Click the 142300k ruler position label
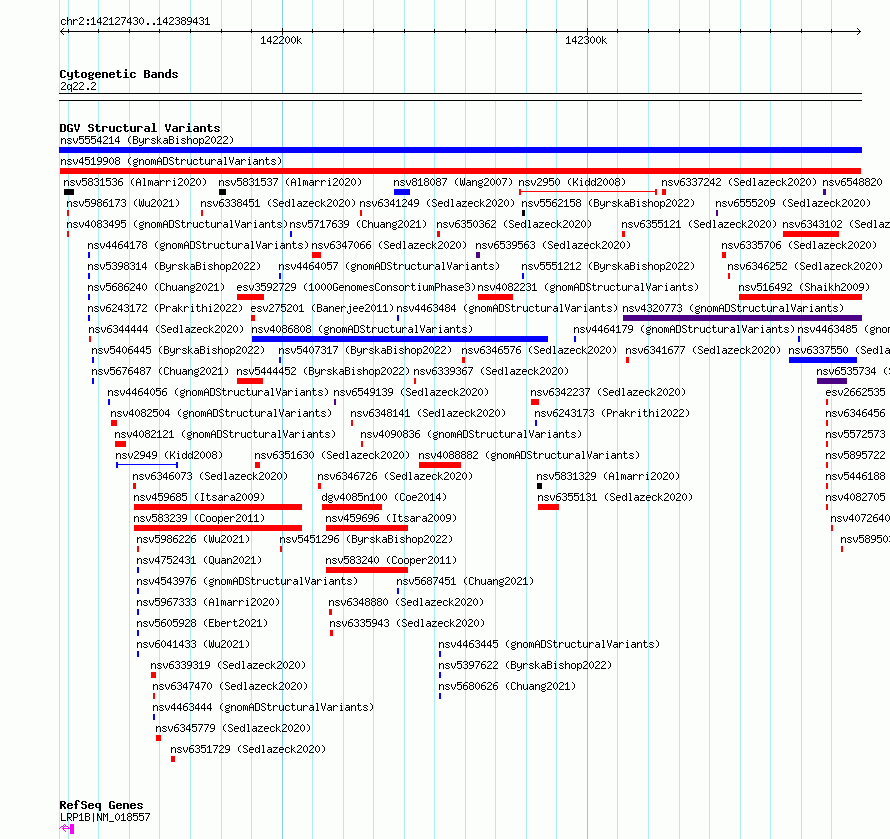 [x=586, y=40]
